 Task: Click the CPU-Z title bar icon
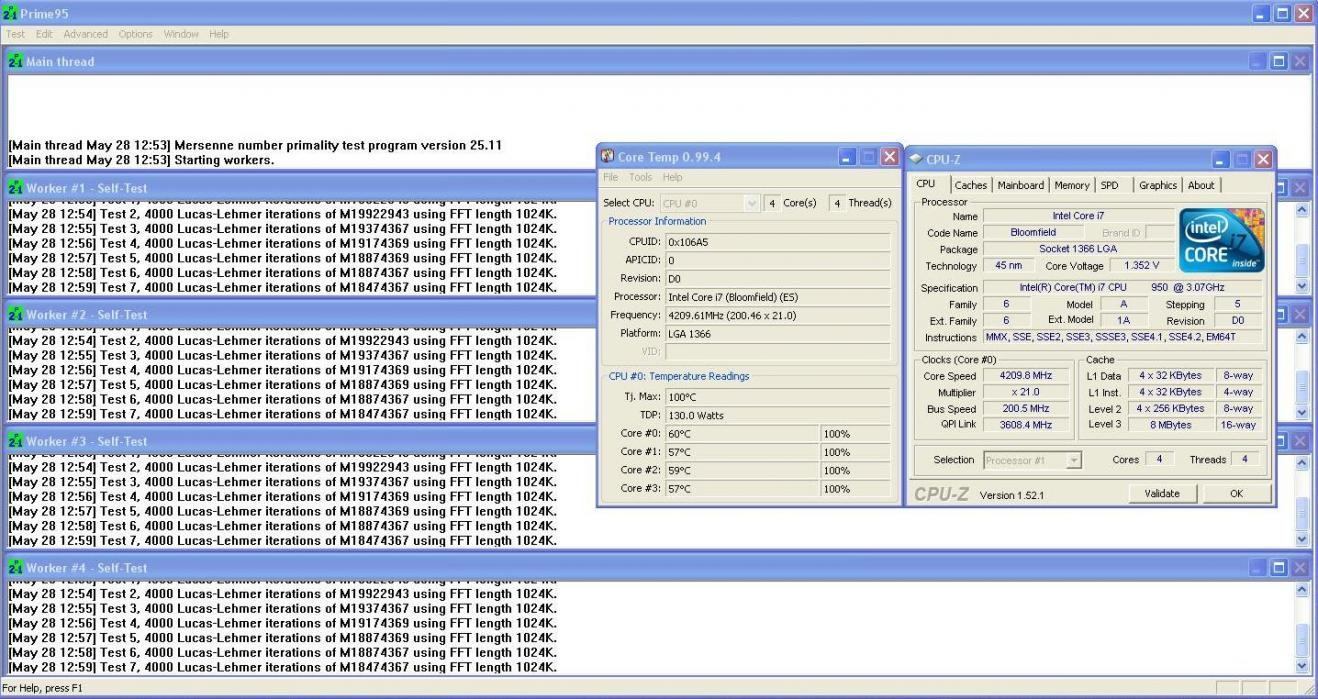click(915, 159)
